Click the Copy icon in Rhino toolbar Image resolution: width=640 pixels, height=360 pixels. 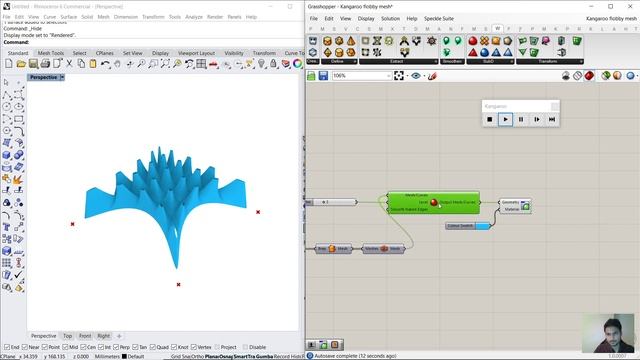pos(81,64)
